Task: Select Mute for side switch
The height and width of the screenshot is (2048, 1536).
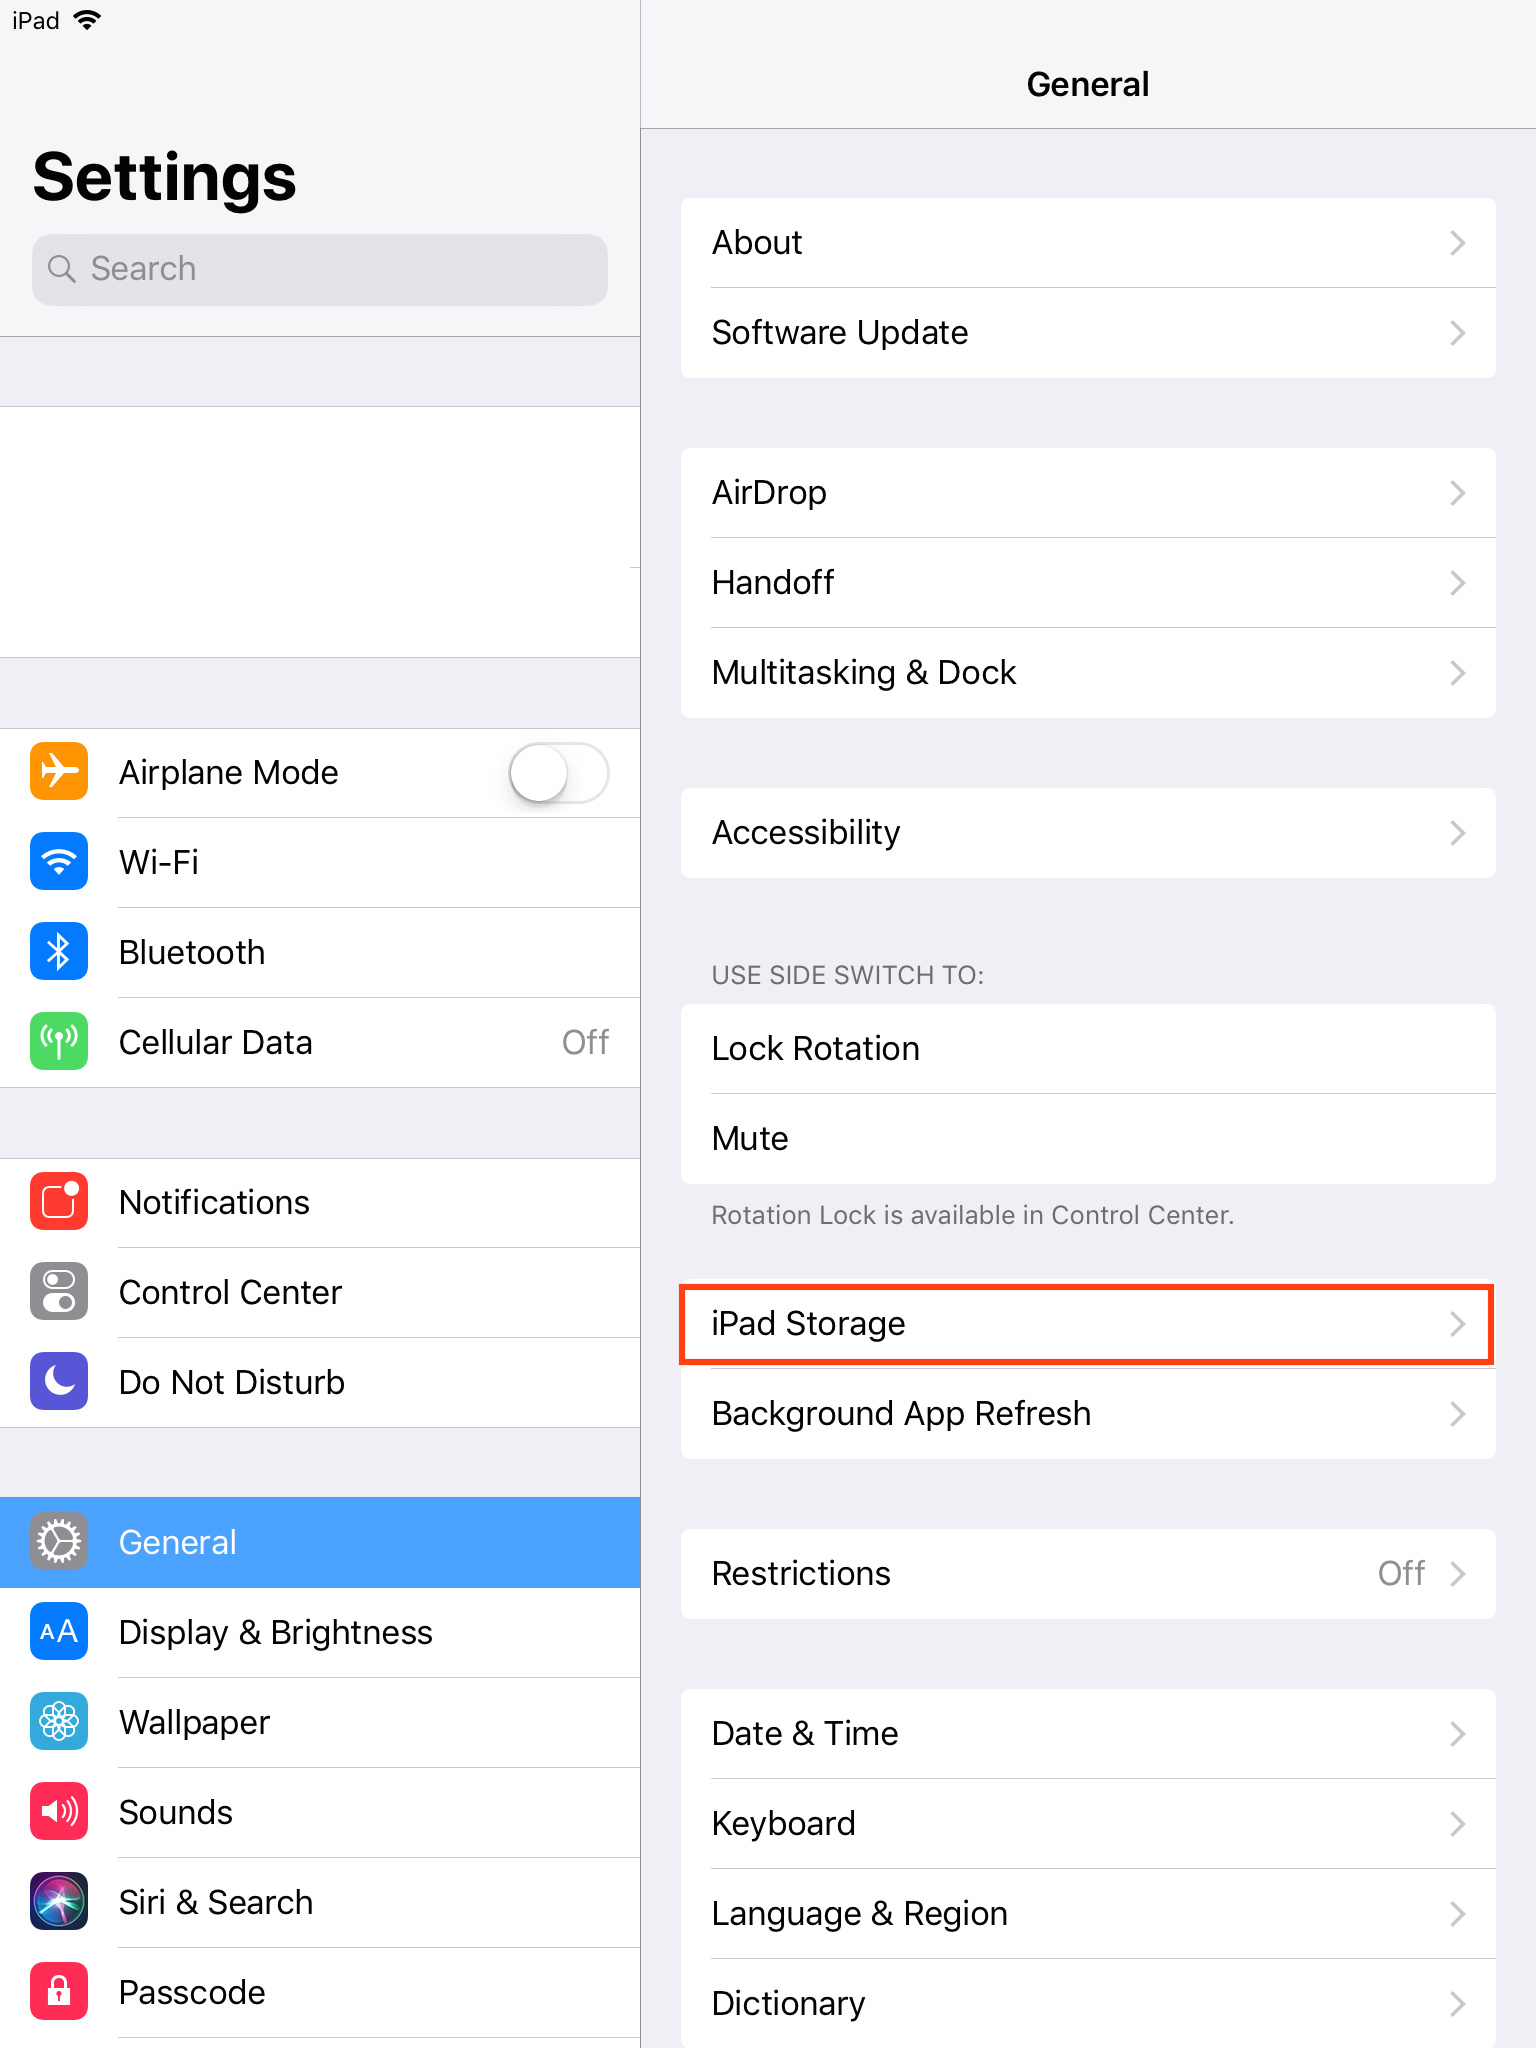Action: (1088, 1139)
